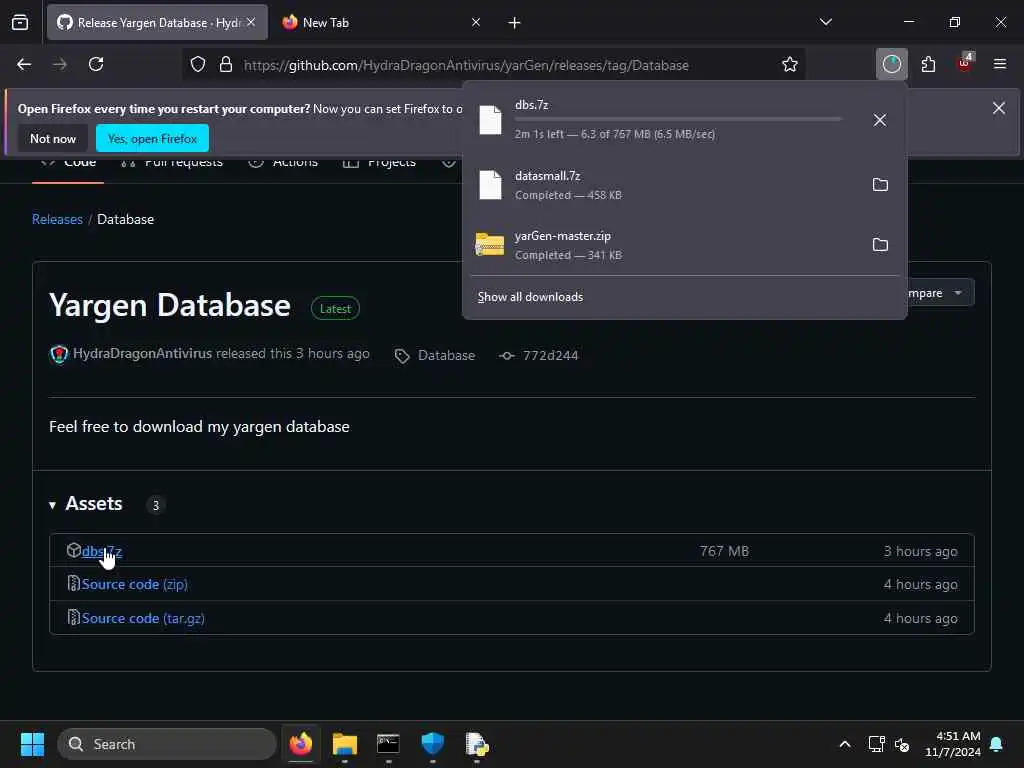The image size is (1024, 768).
Task: Collapse the Assets section
Action: coord(86,504)
